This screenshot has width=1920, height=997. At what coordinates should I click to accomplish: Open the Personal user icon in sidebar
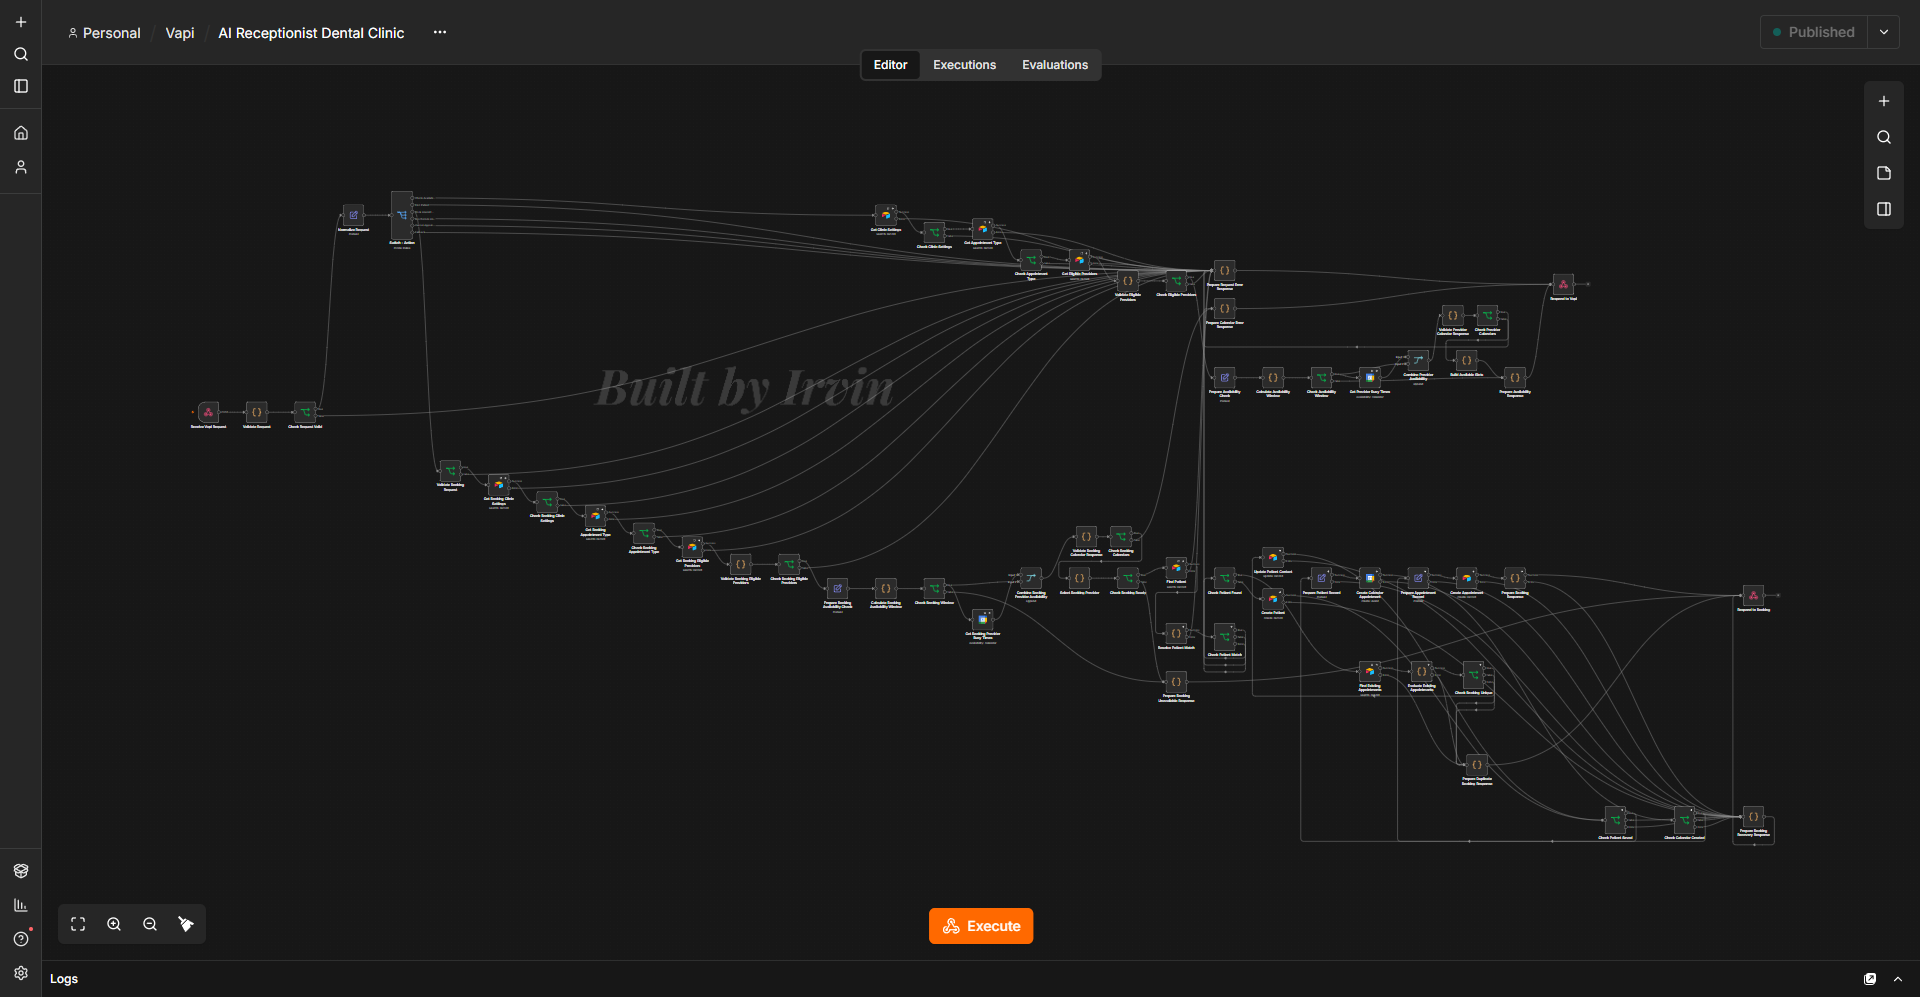(x=21, y=167)
